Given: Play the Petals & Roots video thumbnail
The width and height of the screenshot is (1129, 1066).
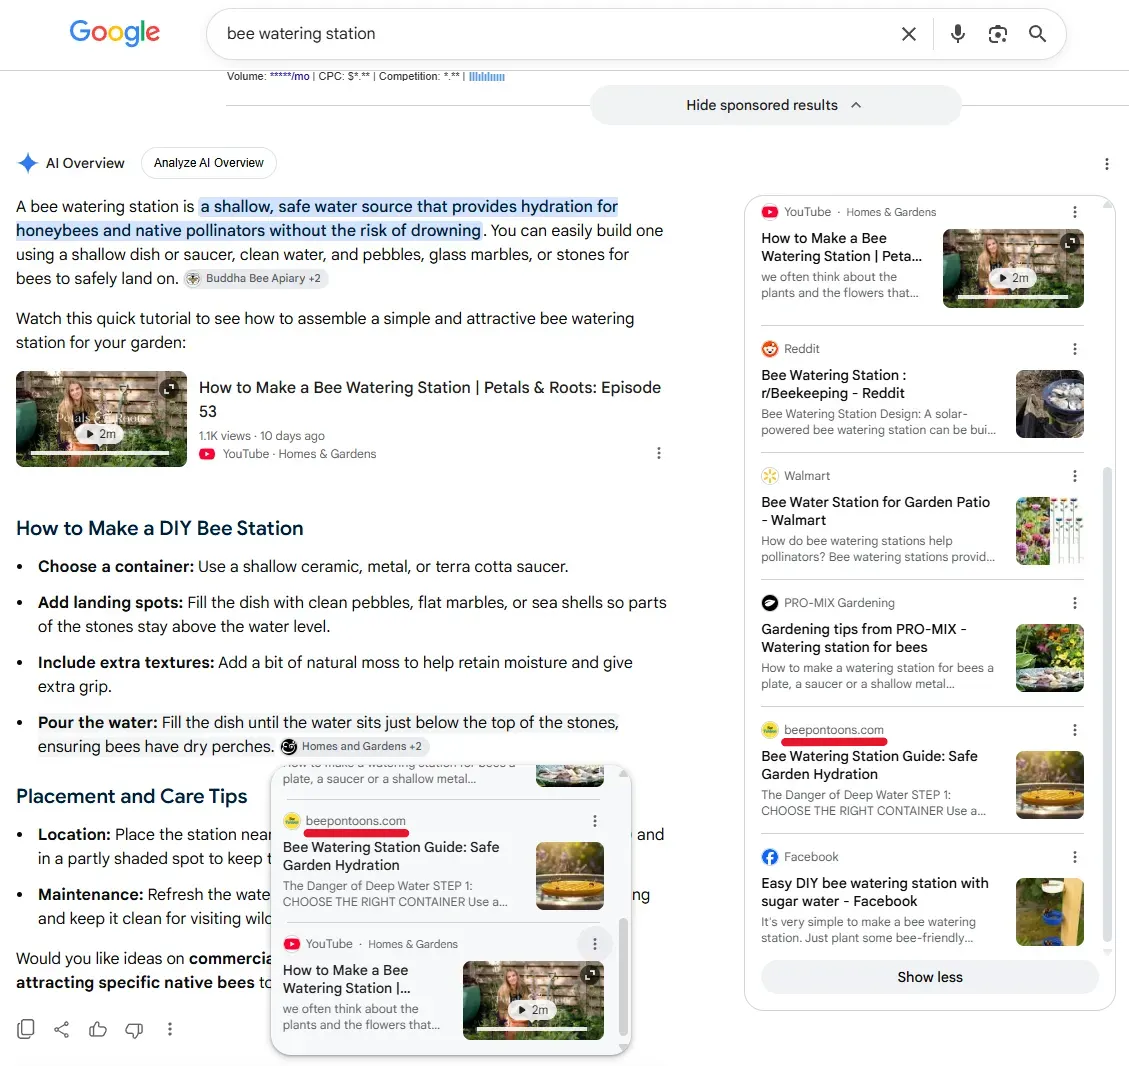Looking at the screenshot, I should pos(102,419).
